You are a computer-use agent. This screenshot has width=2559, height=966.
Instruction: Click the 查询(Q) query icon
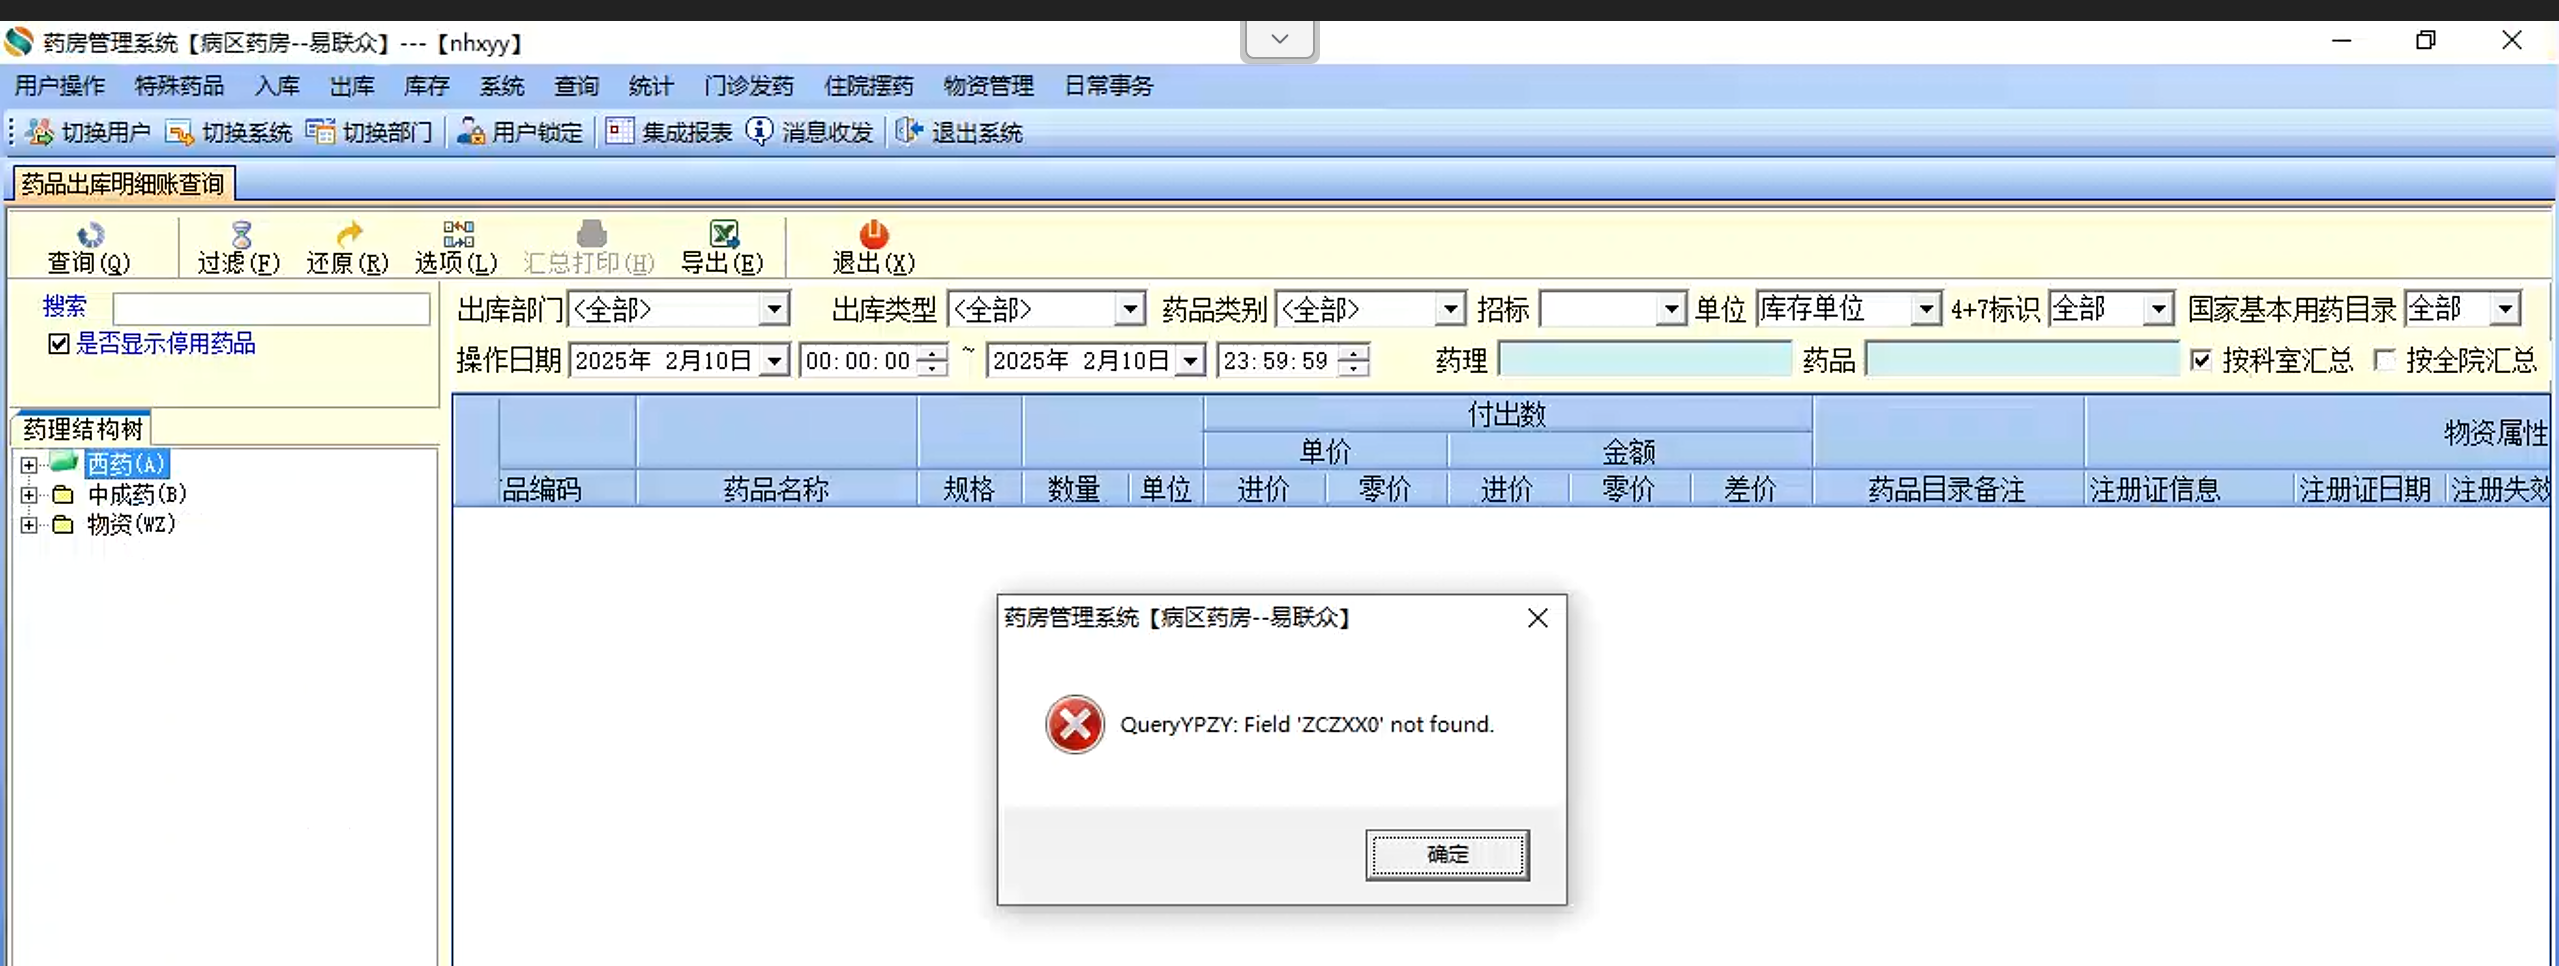[x=90, y=235]
